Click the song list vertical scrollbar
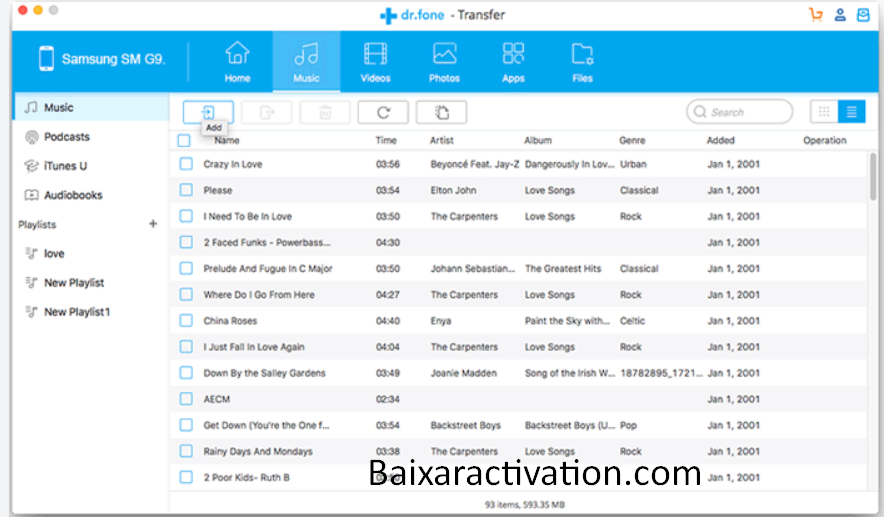 coord(873,176)
